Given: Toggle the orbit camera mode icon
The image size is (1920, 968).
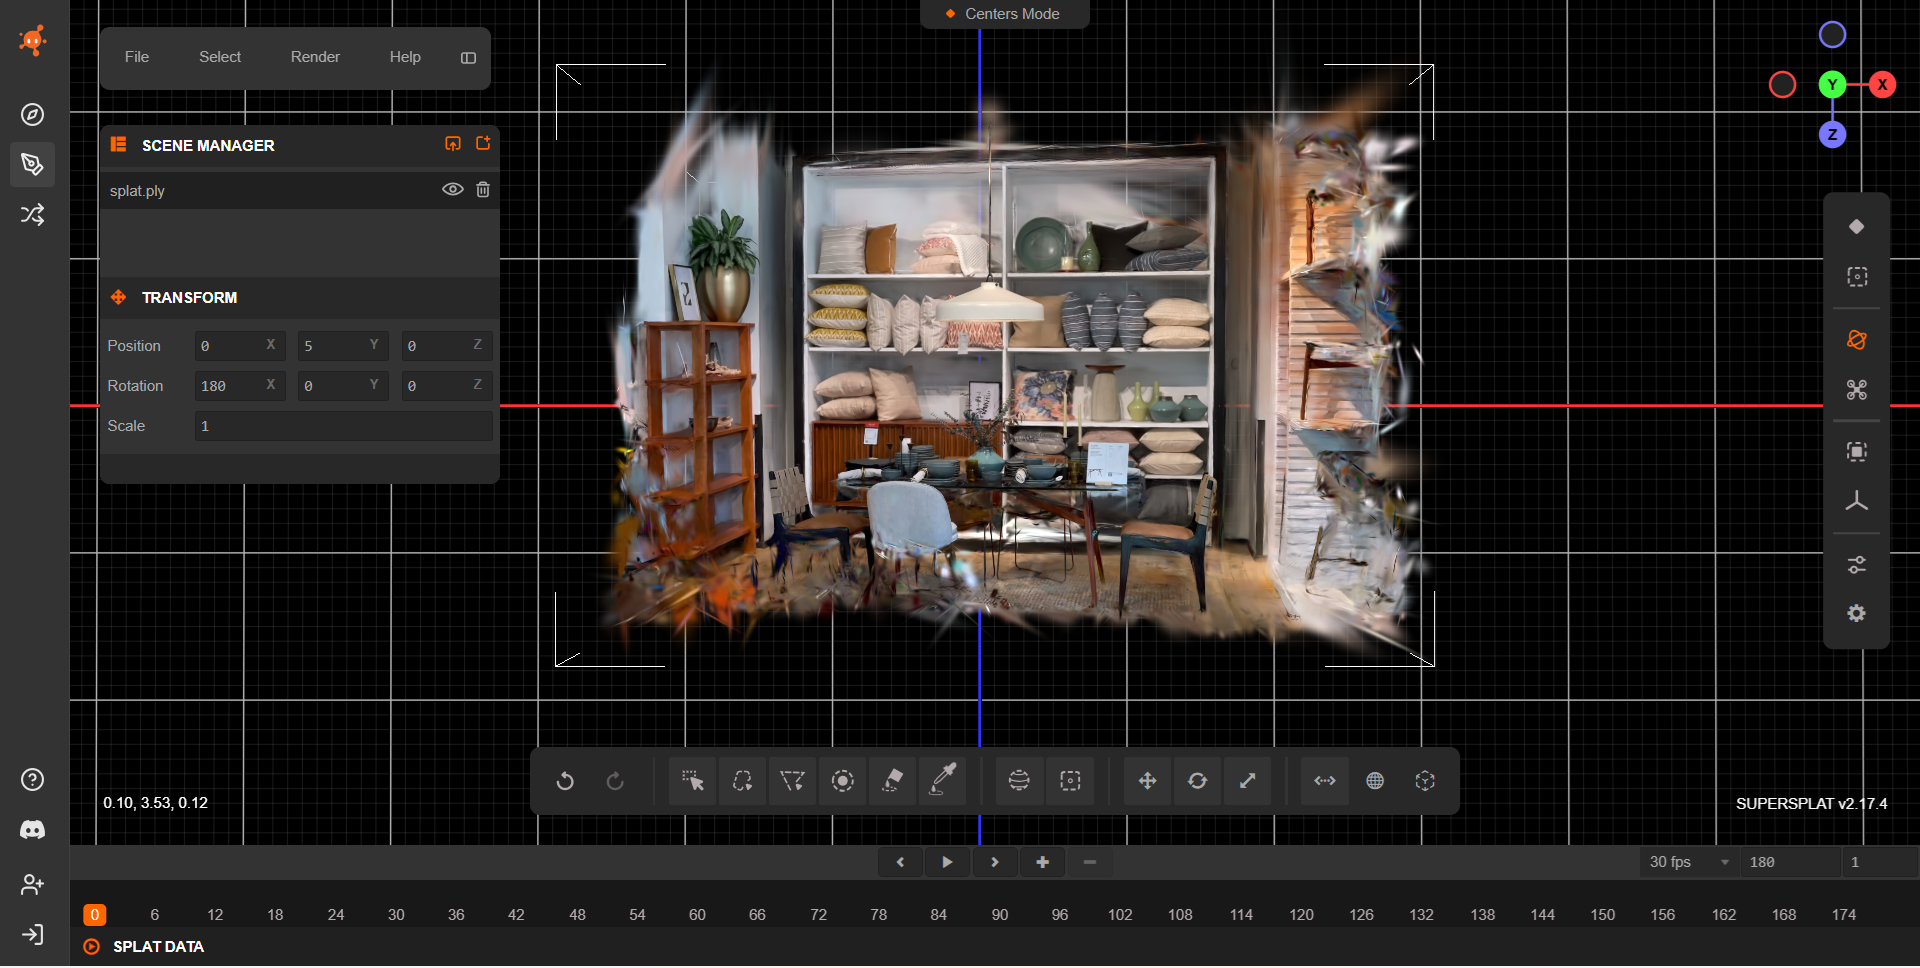Looking at the screenshot, I should coord(1857,340).
